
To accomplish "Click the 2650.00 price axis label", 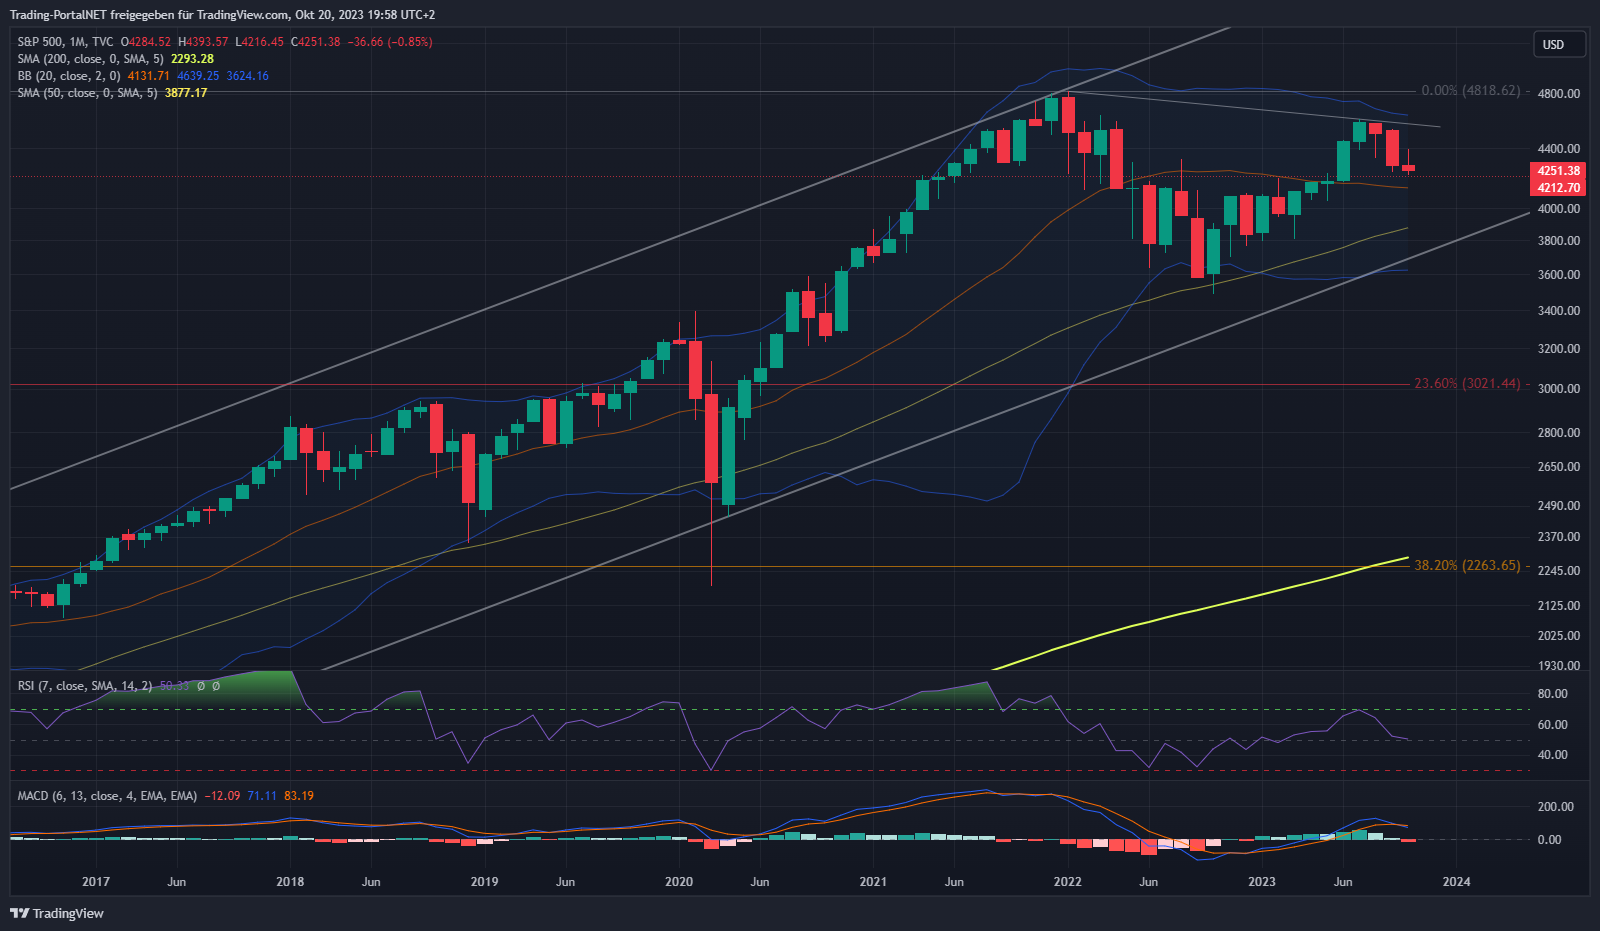I will click(x=1559, y=467).
